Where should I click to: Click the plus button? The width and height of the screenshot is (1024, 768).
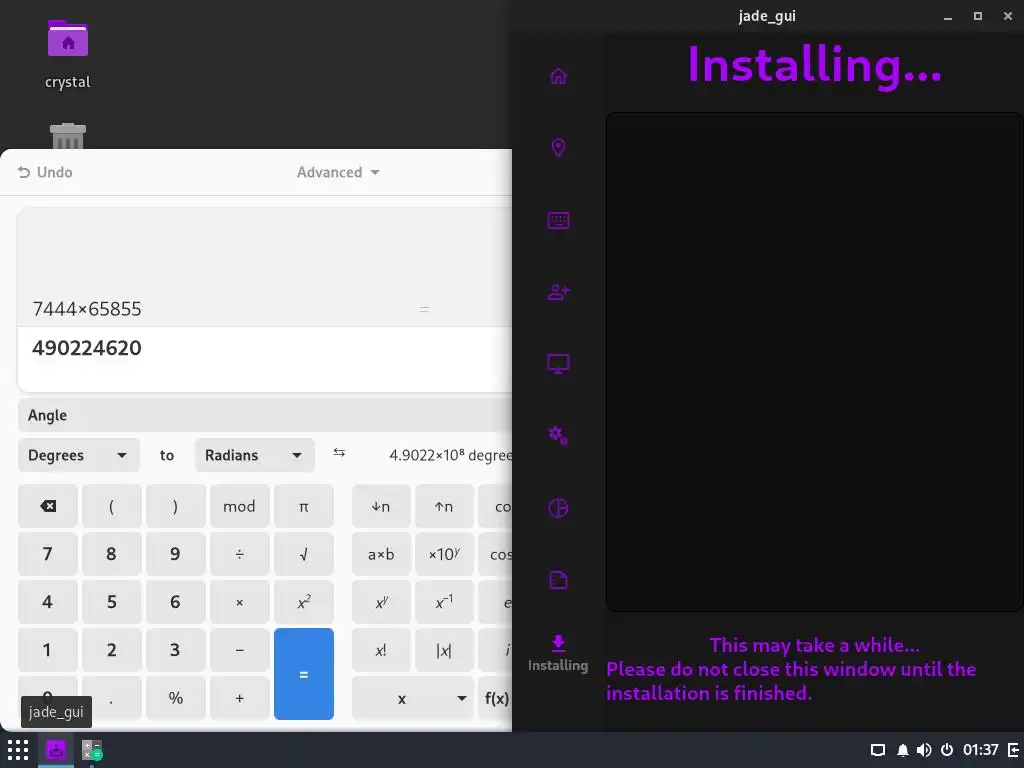click(240, 698)
